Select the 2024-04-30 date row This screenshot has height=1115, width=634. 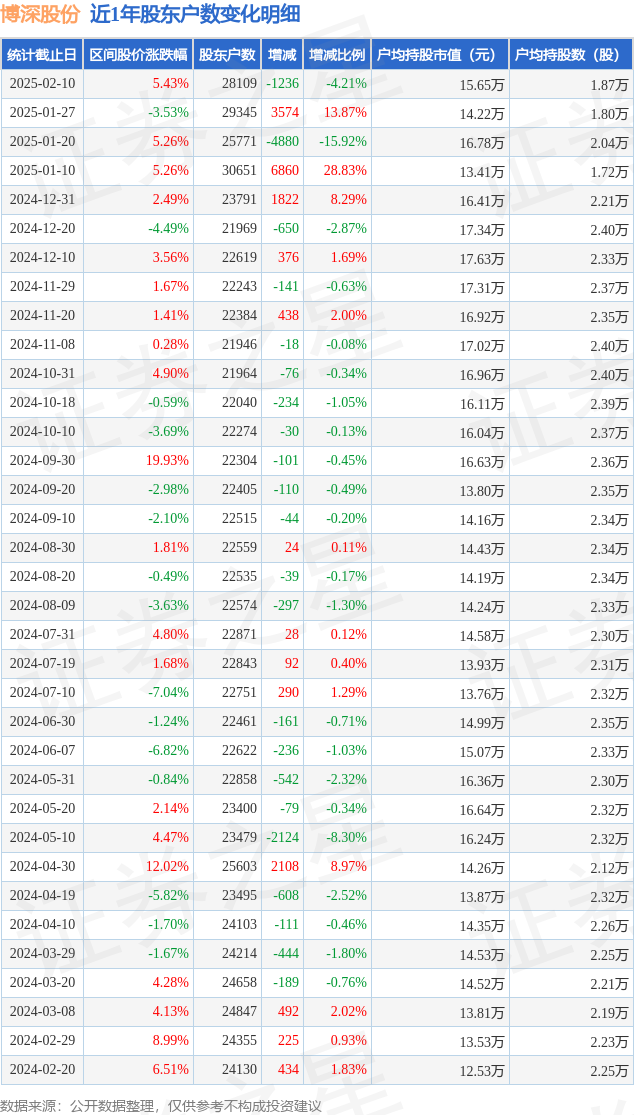(x=42, y=867)
